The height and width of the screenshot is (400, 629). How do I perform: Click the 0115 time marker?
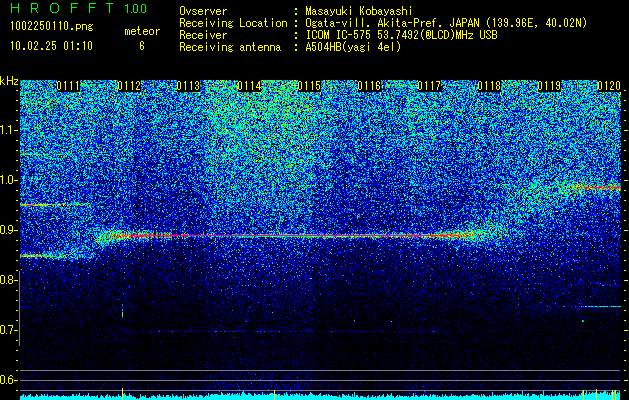pos(309,86)
